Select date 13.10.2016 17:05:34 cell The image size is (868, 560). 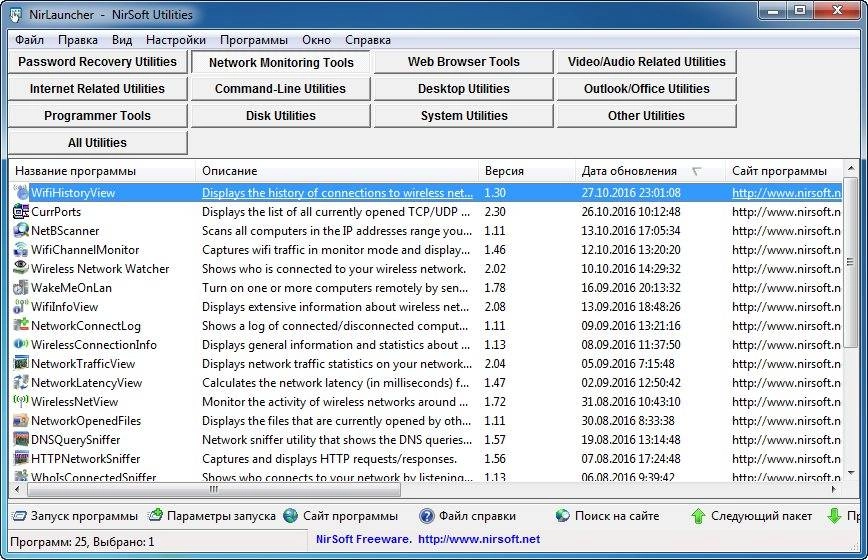point(631,231)
